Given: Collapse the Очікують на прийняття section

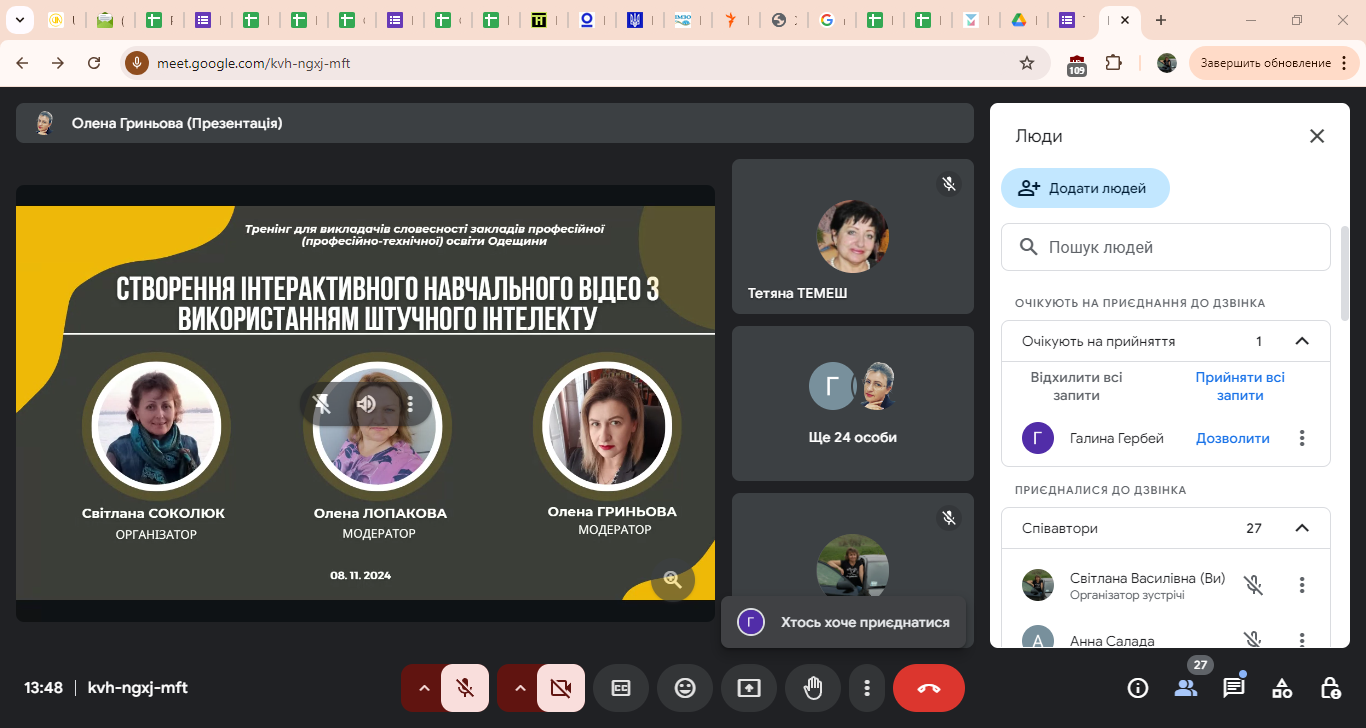Looking at the screenshot, I should [x=1301, y=341].
